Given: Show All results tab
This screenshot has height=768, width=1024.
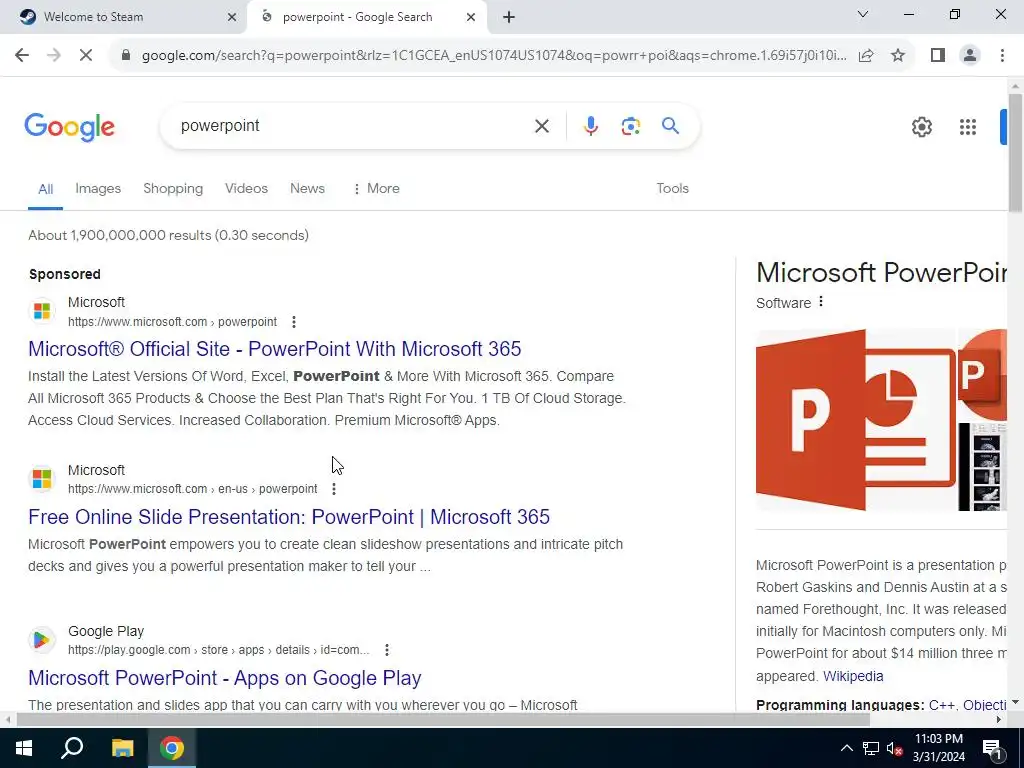Looking at the screenshot, I should click(x=45, y=189).
